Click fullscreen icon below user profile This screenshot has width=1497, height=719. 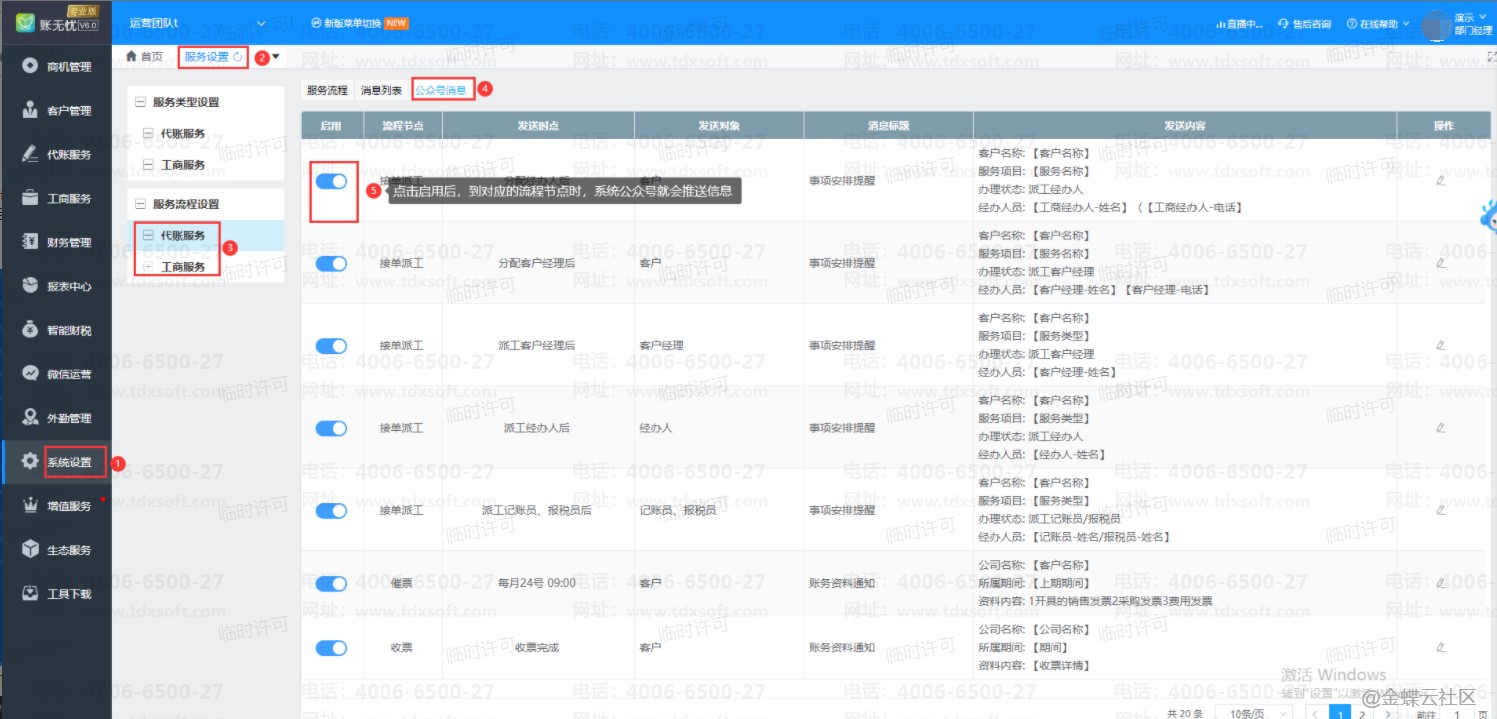(1490, 57)
